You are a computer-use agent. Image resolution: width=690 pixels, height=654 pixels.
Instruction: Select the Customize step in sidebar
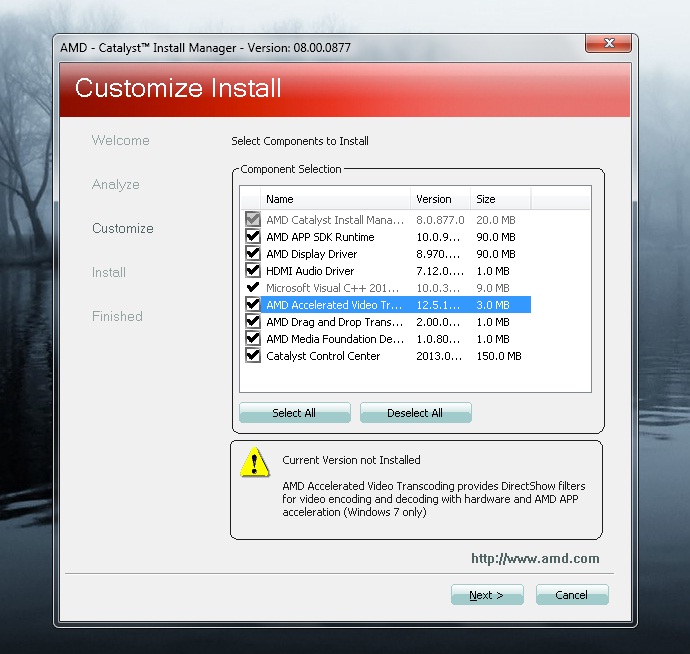click(x=123, y=228)
